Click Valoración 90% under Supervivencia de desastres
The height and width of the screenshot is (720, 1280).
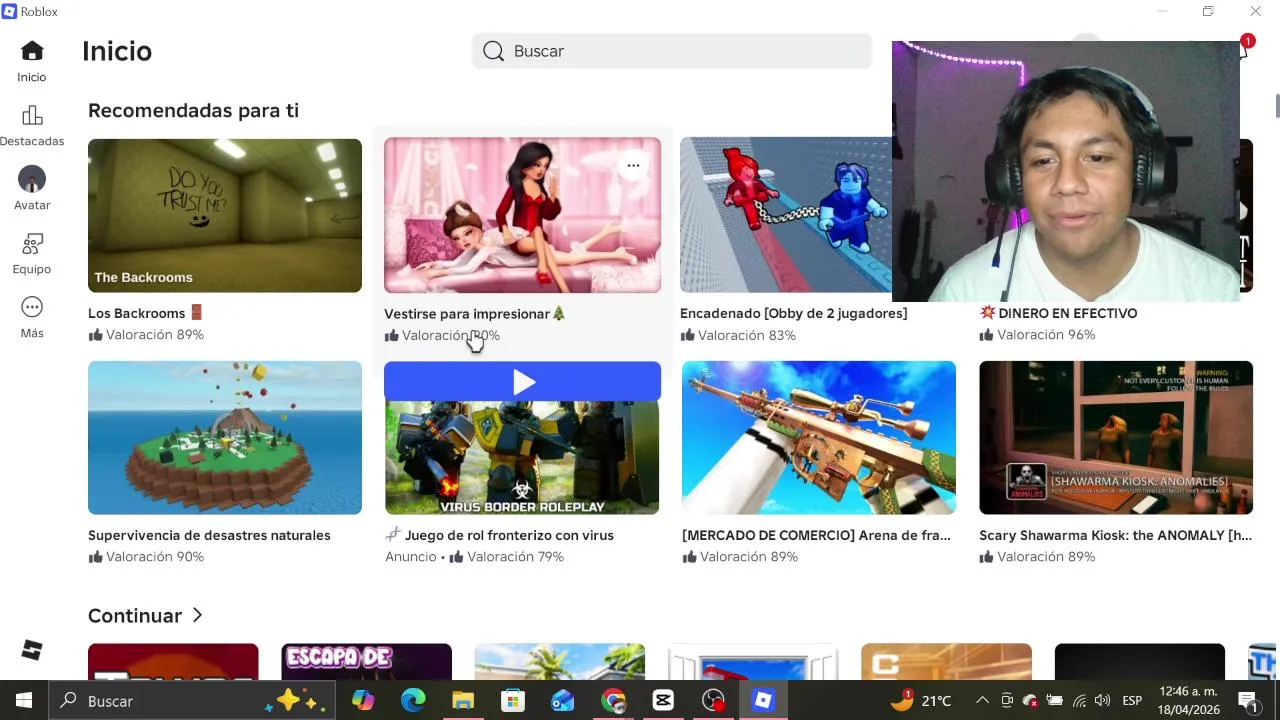pyautogui.click(x=146, y=557)
